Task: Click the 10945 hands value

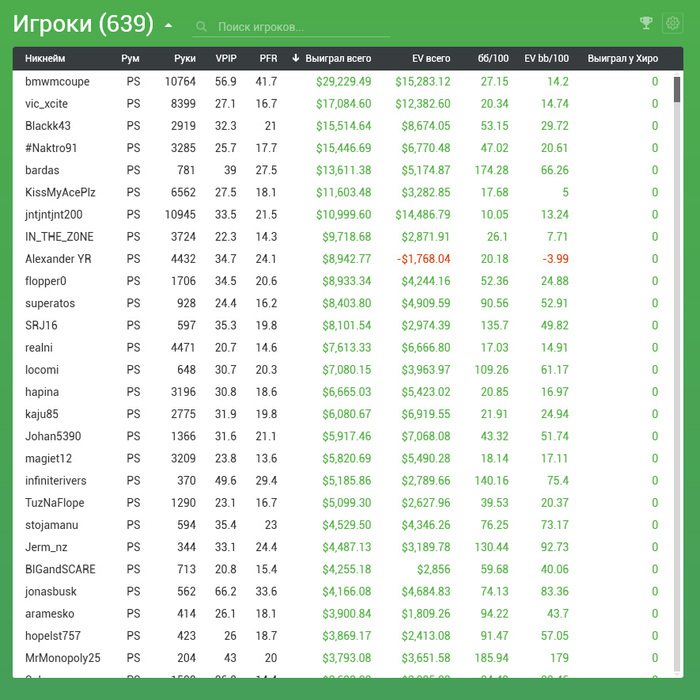Action: click(x=180, y=215)
